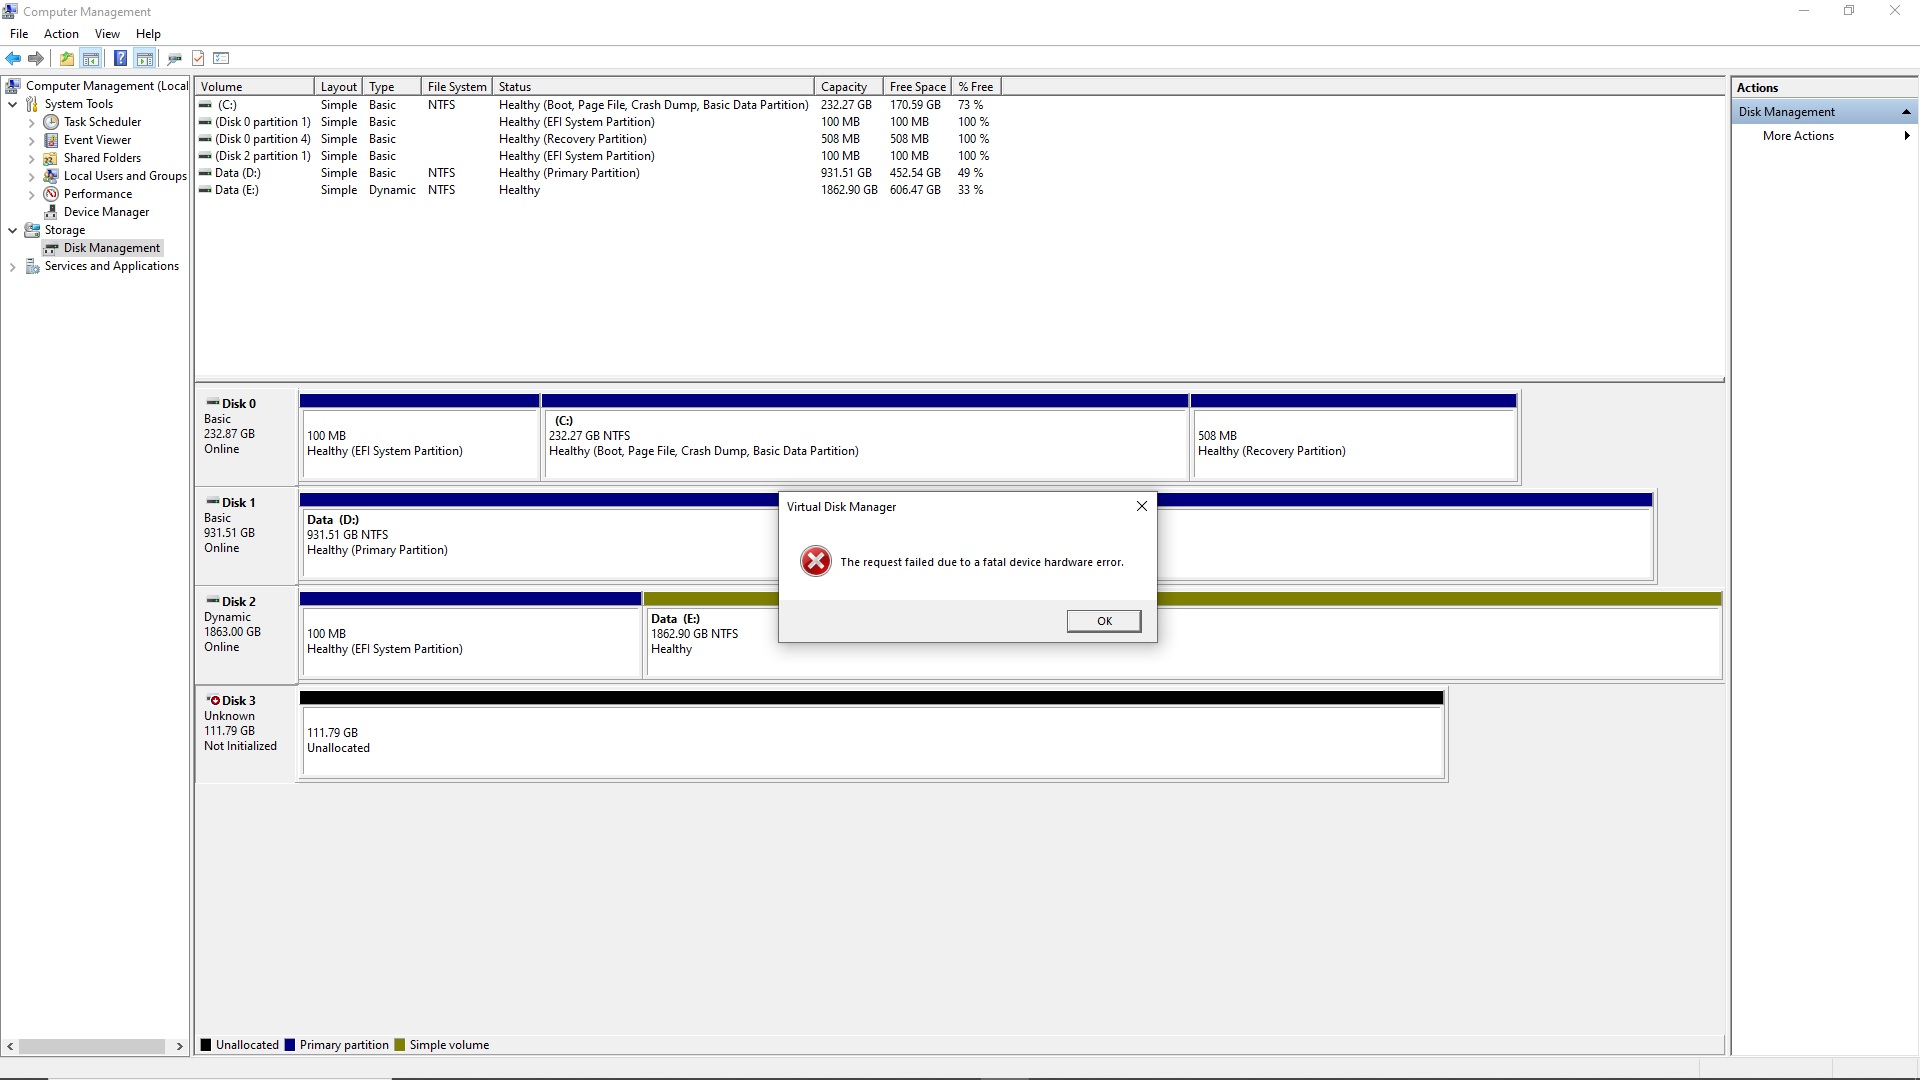Collapse the Disk Management actions section arrow

(x=1906, y=112)
